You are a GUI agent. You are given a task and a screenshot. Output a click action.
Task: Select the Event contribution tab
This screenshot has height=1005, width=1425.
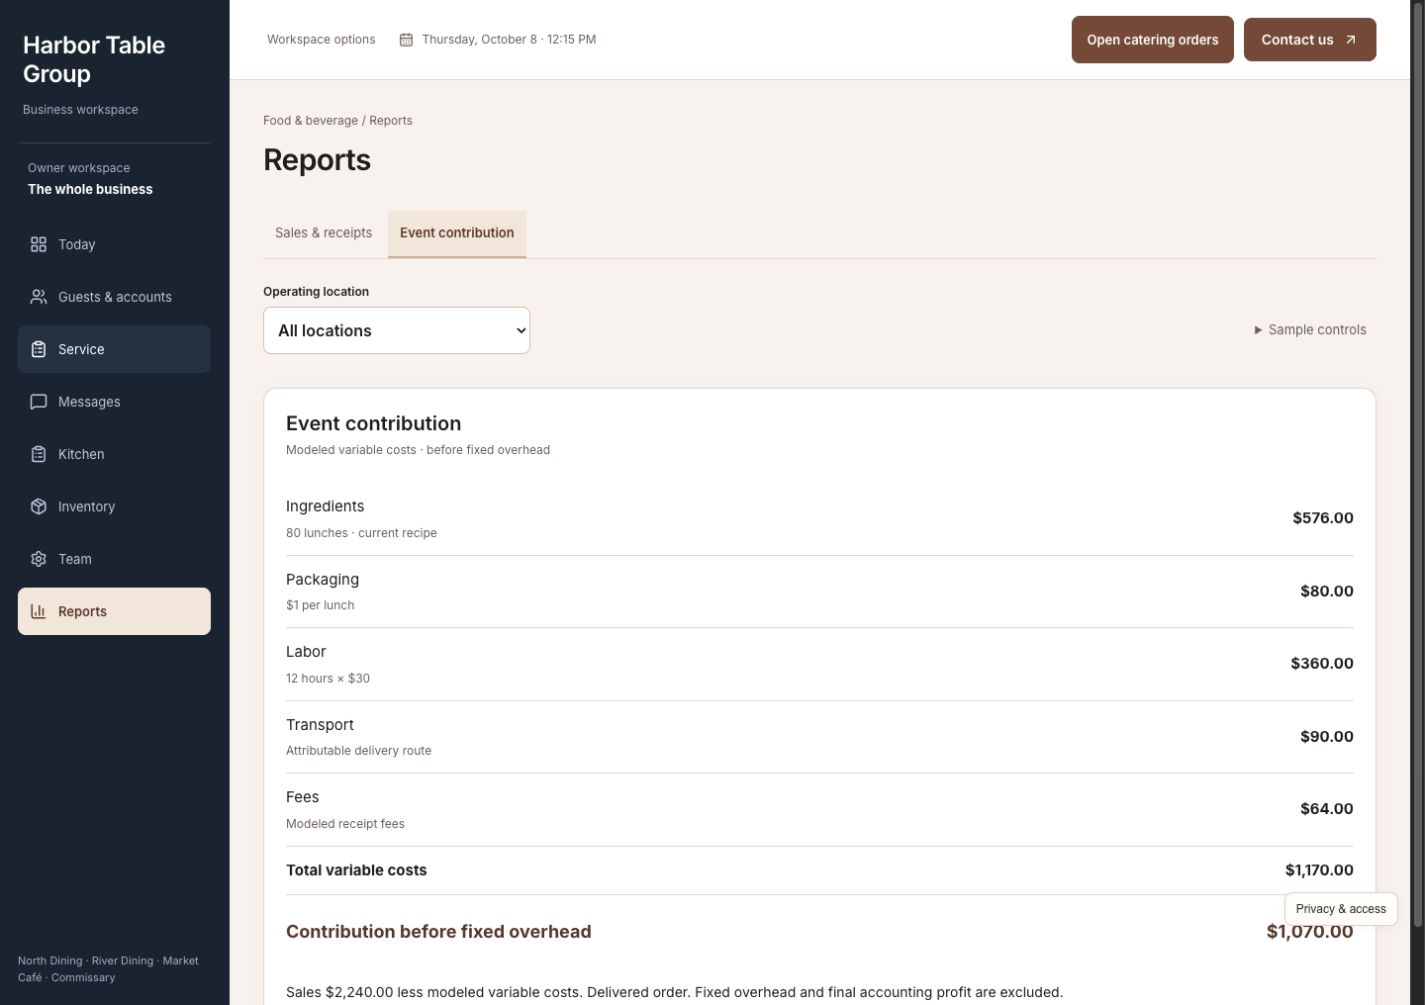pos(457,233)
